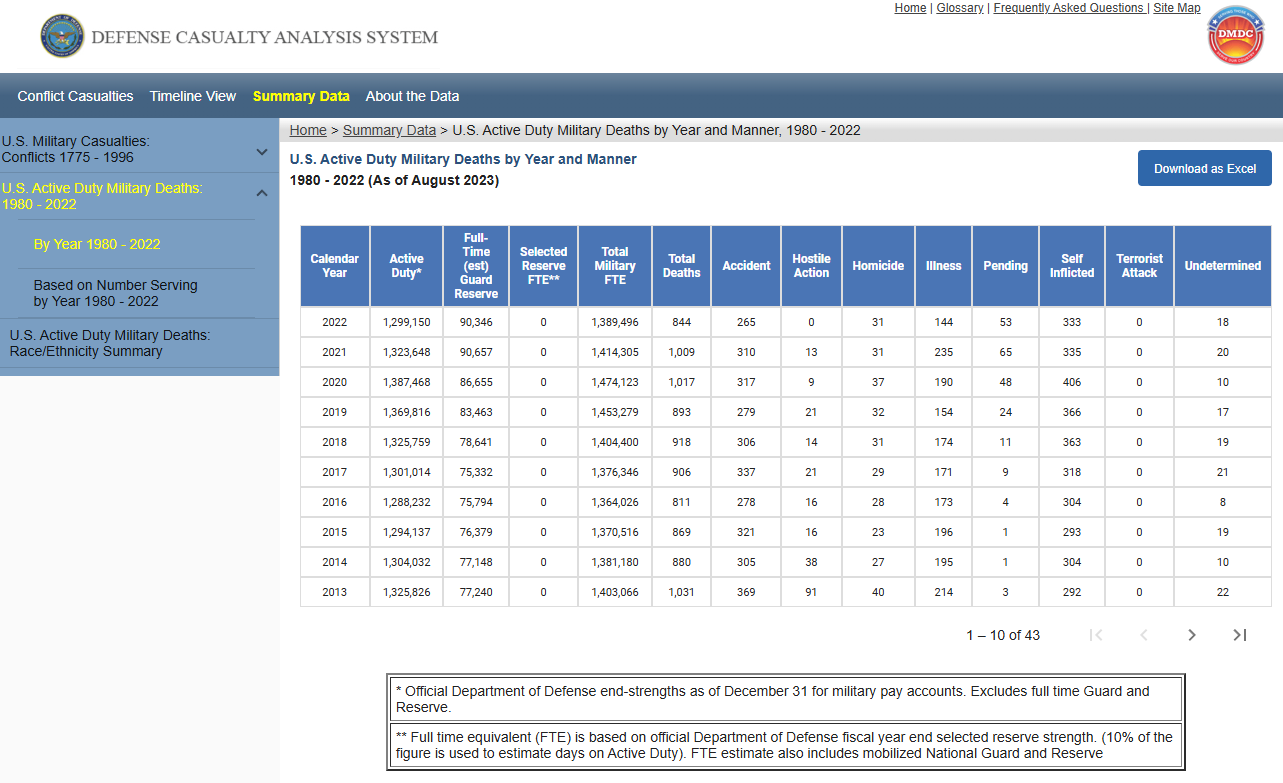Click the Department of Defense seal logo
This screenshot has height=783, width=1283.
(62, 36)
